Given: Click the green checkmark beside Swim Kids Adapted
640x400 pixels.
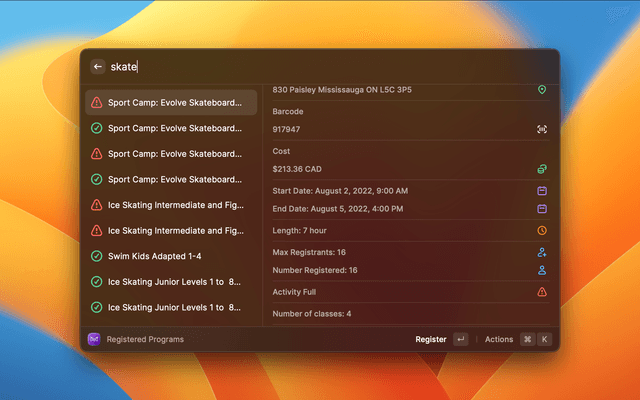Looking at the screenshot, I should tap(96, 256).
